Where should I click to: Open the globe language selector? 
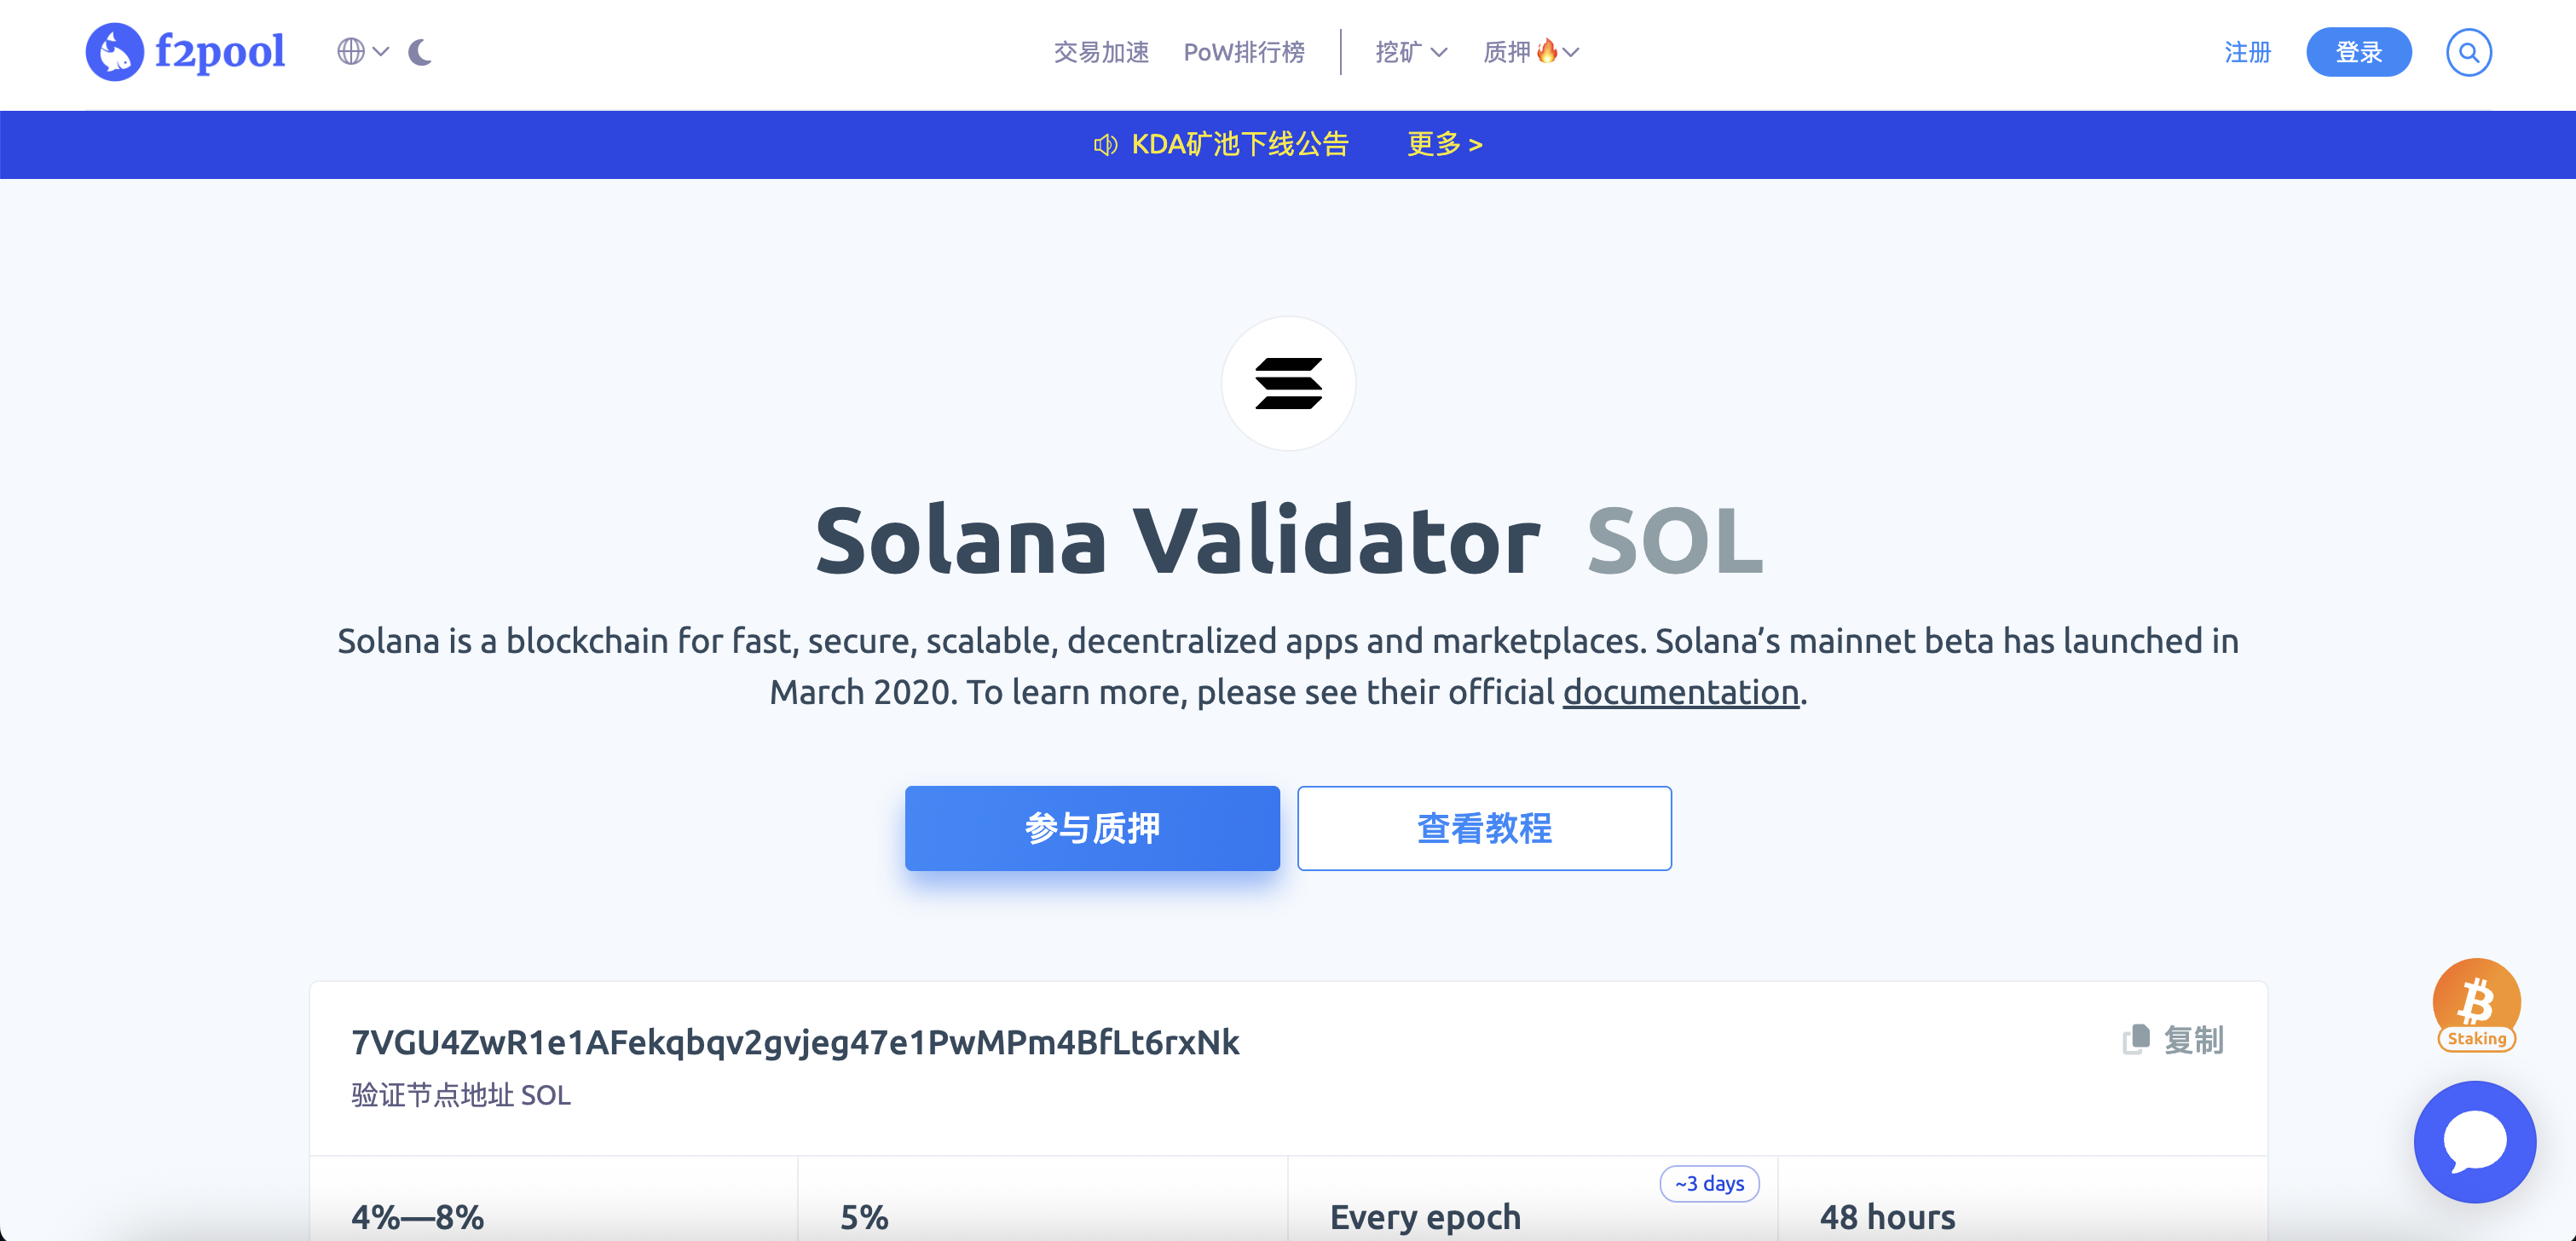[x=362, y=52]
